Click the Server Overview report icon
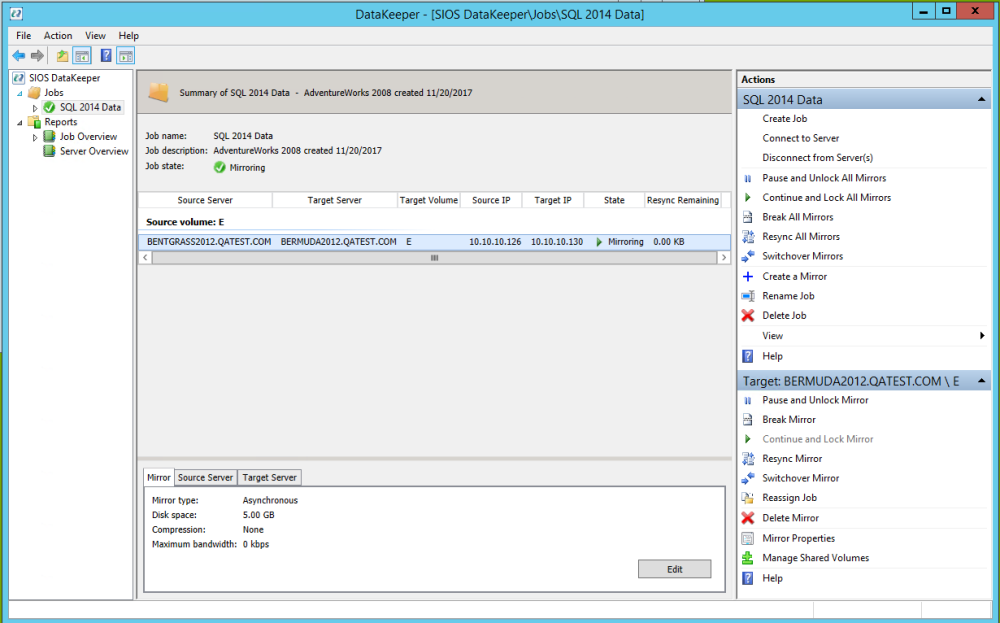 tap(49, 151)
